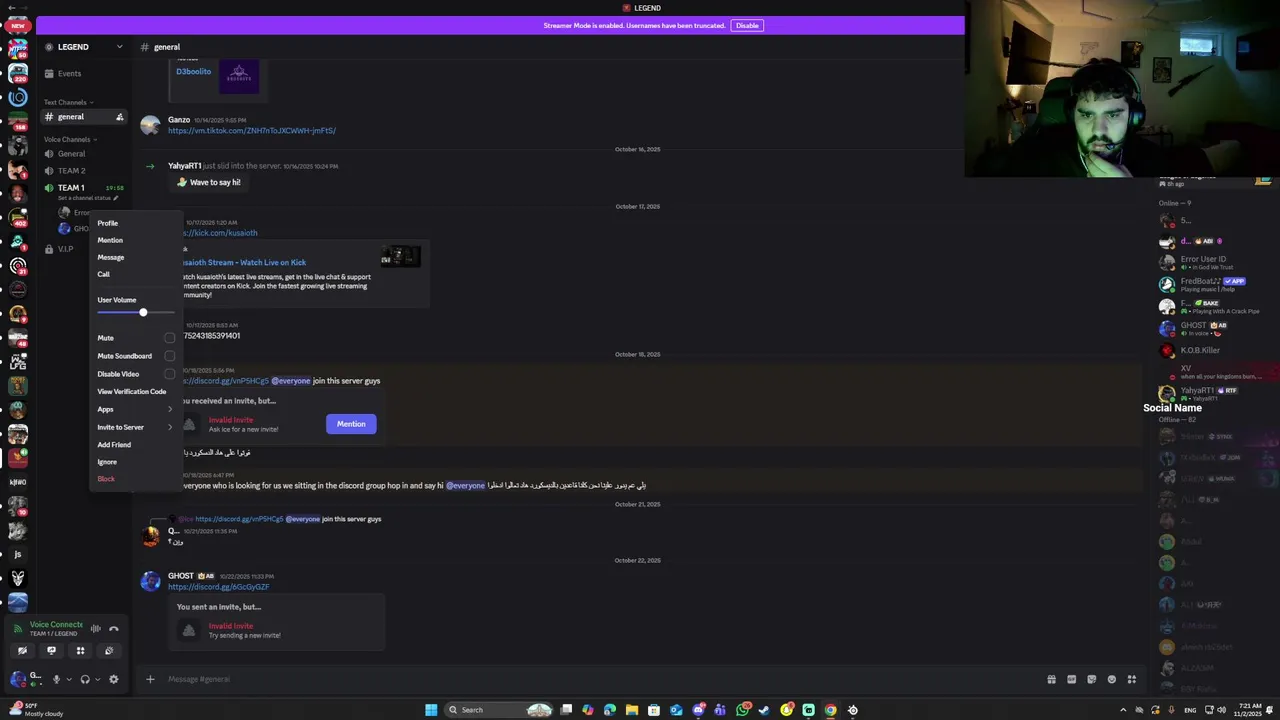1280x720 pixels.
Task: Disable Streamer Mode in the purple banner
Action: click(747, 25)
